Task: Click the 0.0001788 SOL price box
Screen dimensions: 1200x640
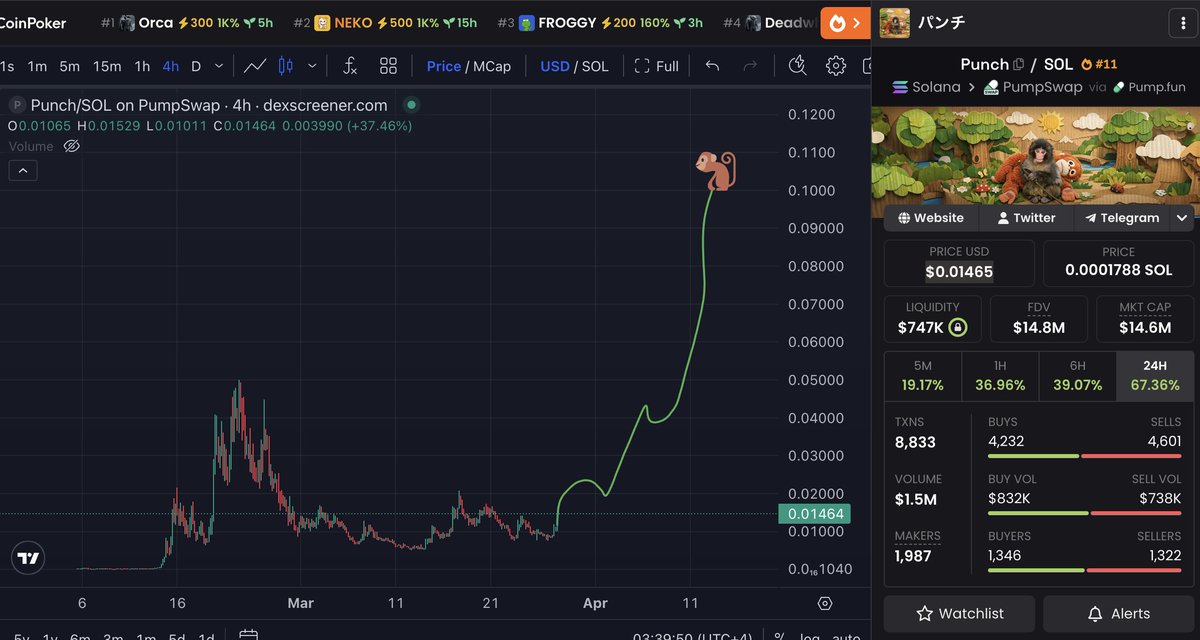Action: [x=1118, y=263]
